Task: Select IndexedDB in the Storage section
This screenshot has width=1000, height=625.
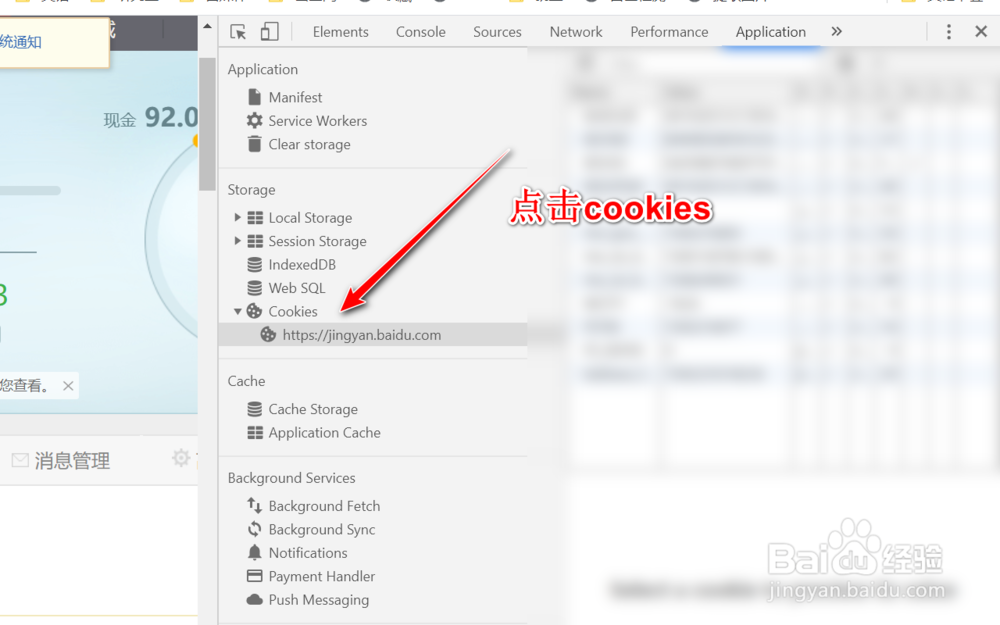Action: click(302, 265)
